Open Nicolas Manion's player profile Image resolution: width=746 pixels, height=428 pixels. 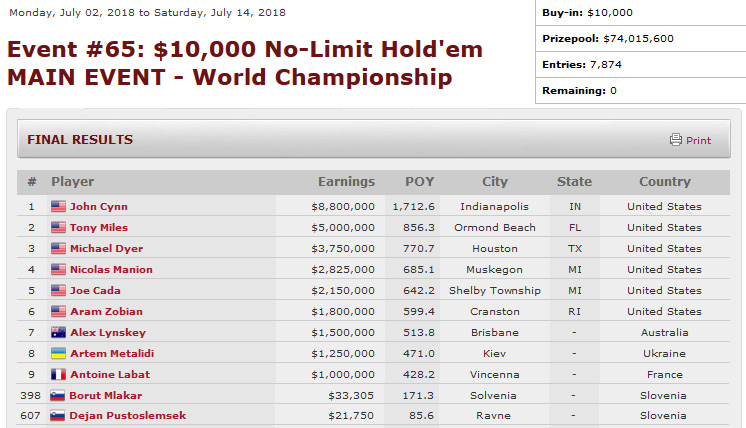coord(111,270)
